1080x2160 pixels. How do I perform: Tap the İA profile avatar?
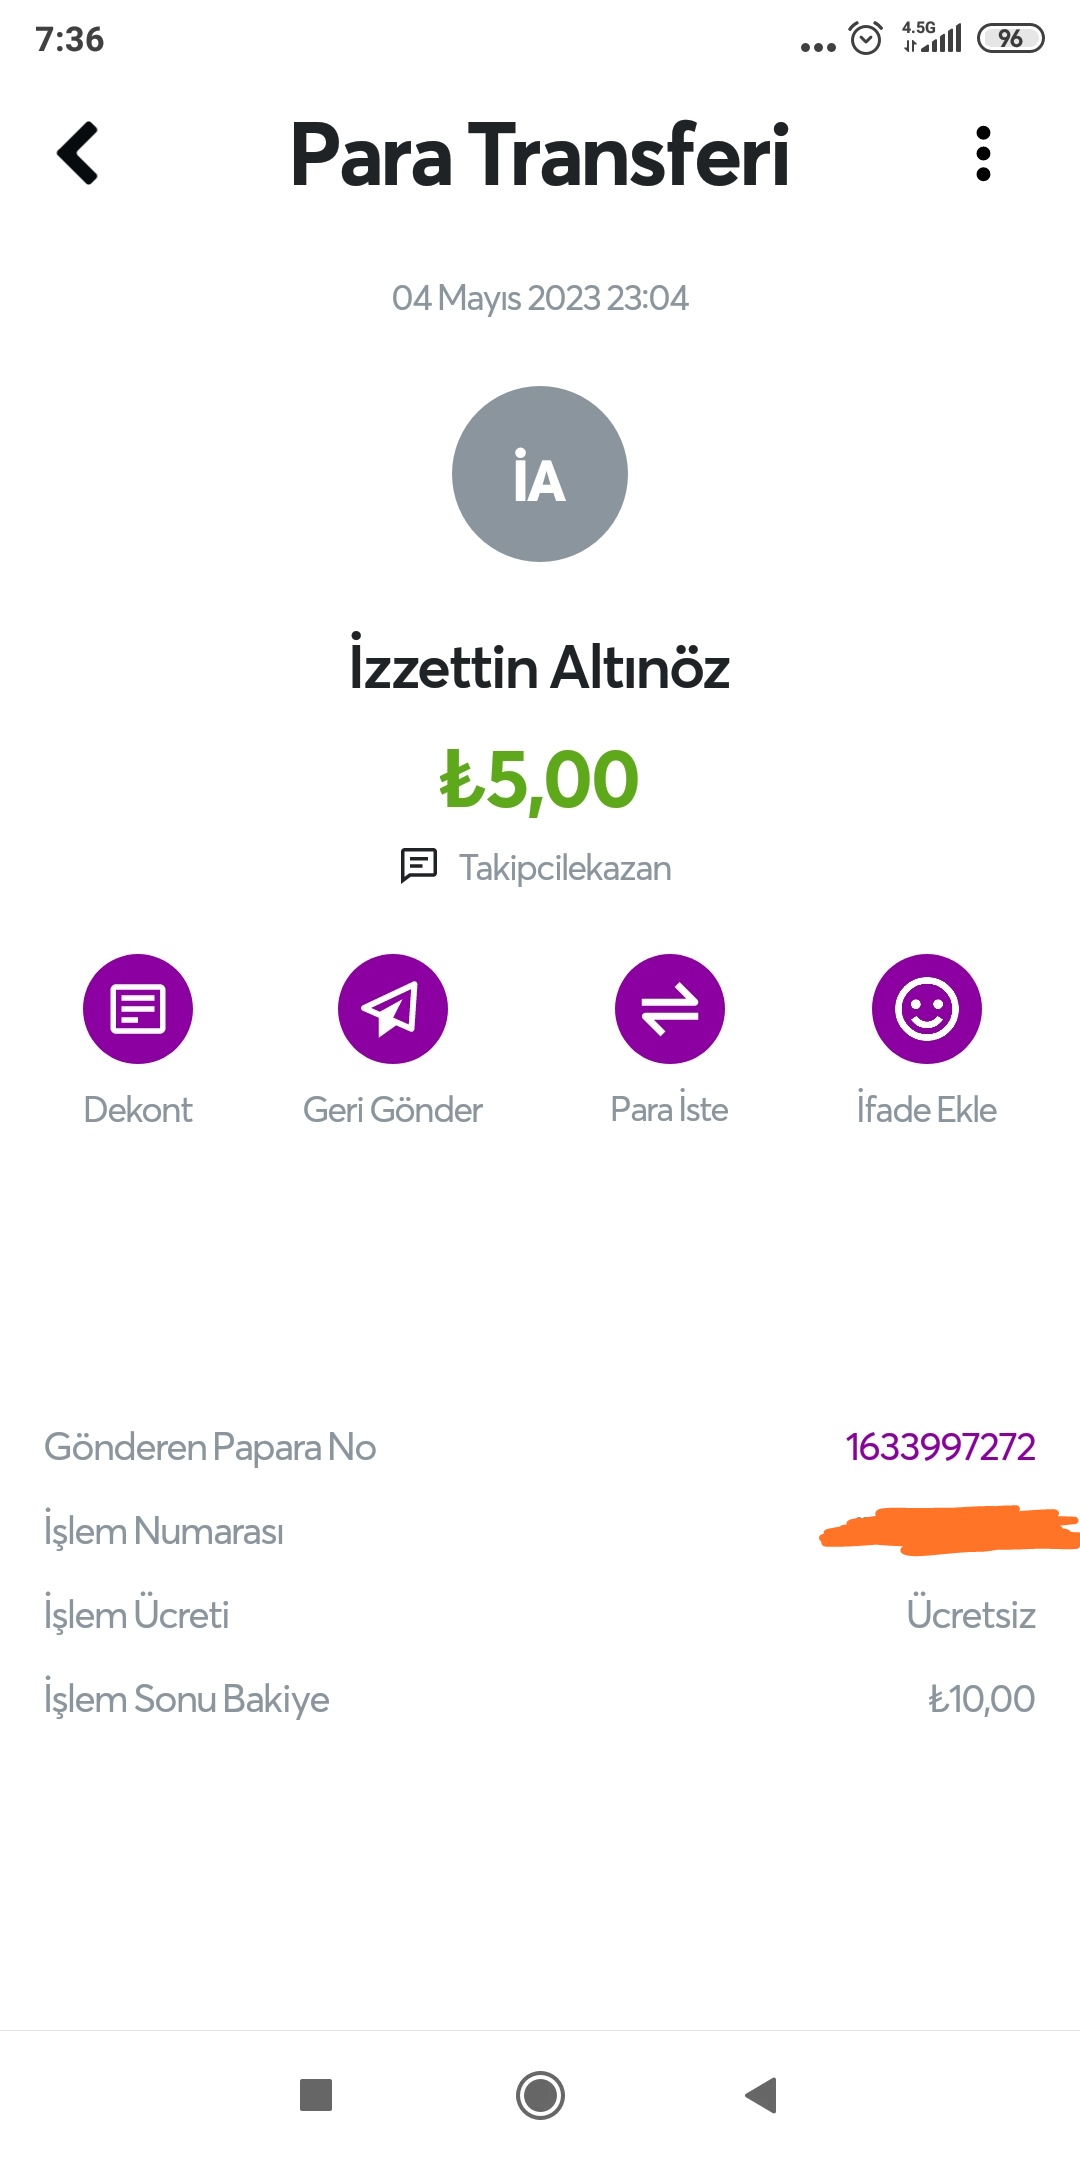click(x=540, y=474)
